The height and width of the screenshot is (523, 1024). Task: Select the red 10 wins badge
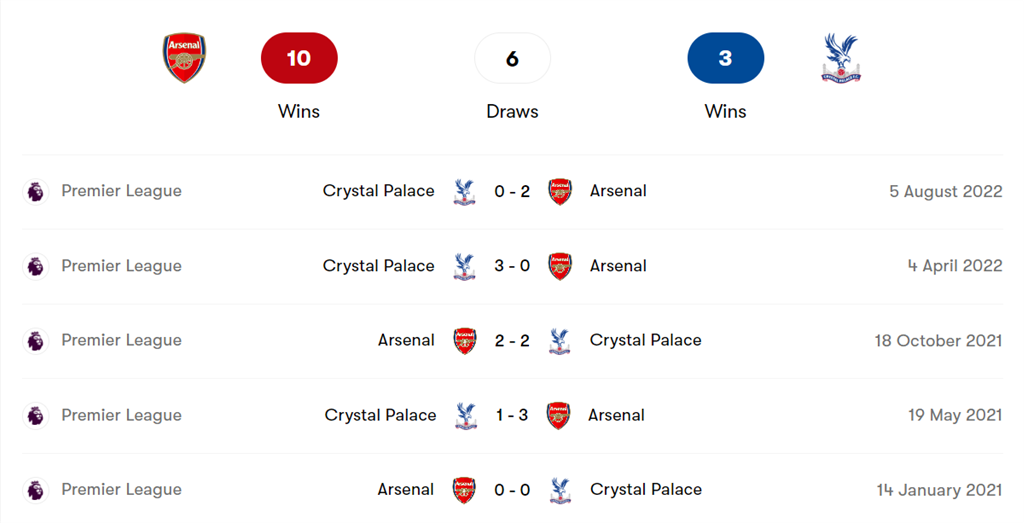click(299, 58)
